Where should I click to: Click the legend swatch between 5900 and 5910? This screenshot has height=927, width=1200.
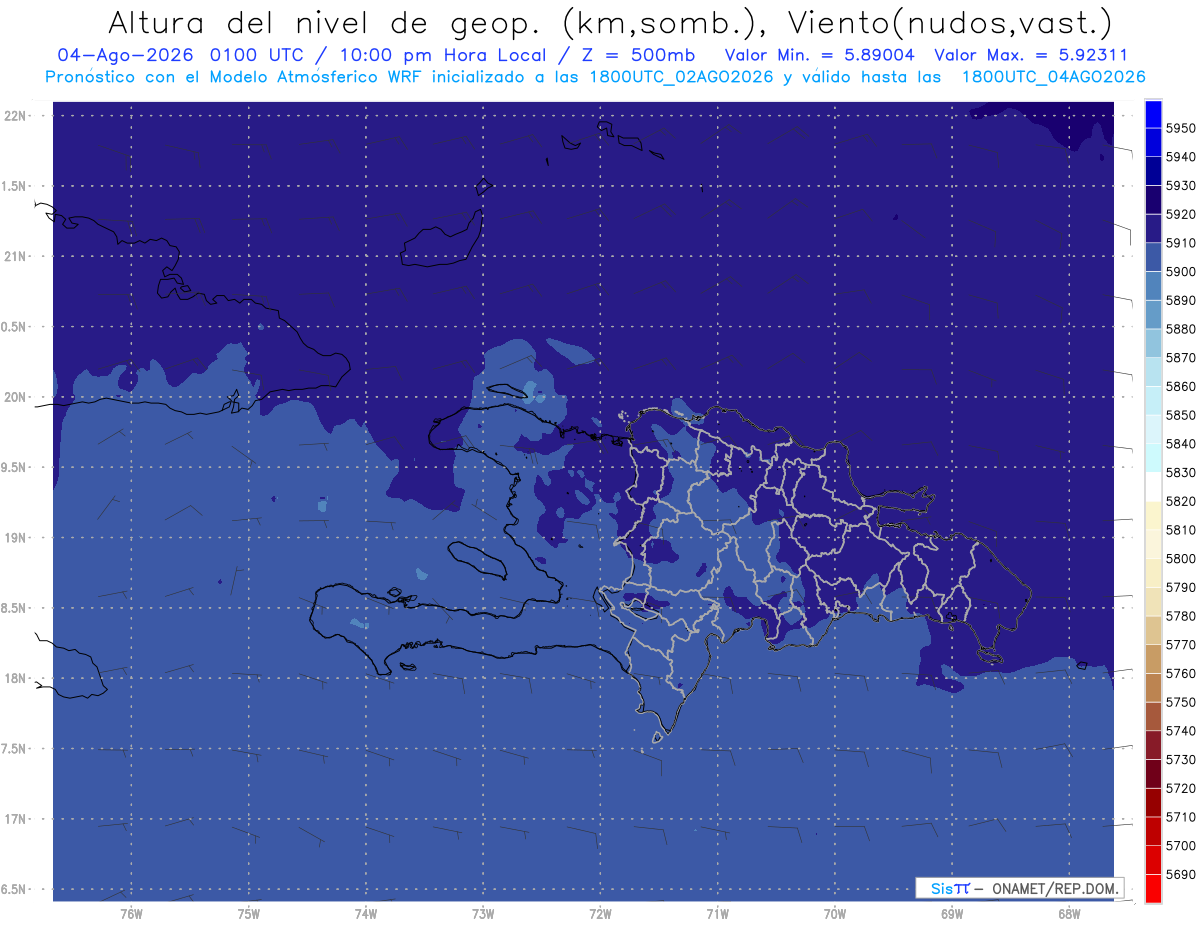(1153, 257)
